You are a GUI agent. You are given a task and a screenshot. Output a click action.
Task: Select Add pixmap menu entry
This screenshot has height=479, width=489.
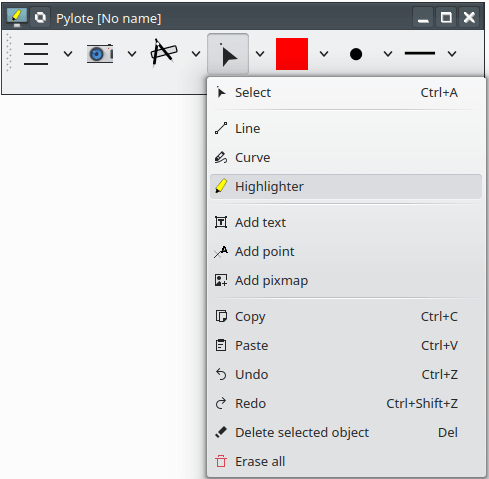(x=346, y=281)
